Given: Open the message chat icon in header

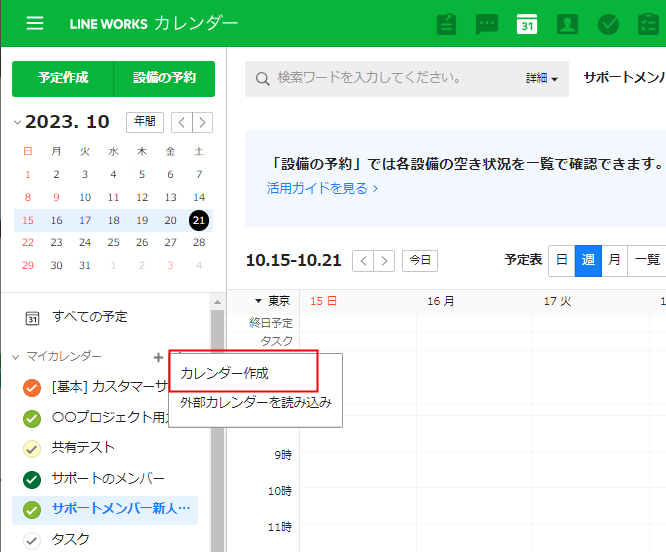Looking at the screenshot, I should 487,24.
